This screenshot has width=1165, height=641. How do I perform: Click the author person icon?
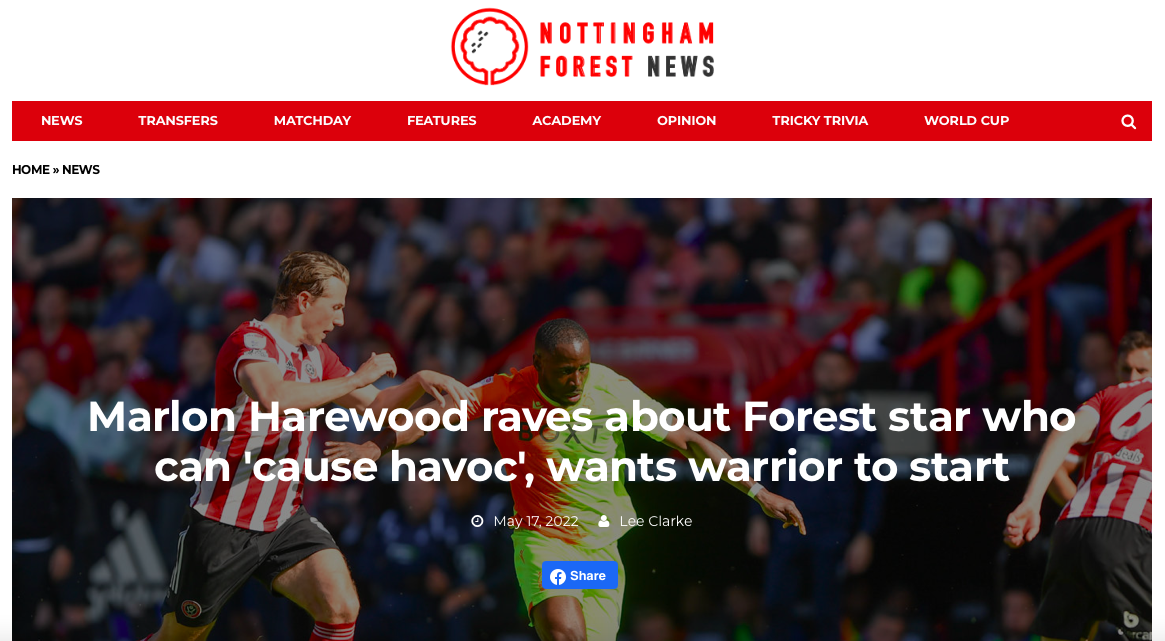(604, 521)
